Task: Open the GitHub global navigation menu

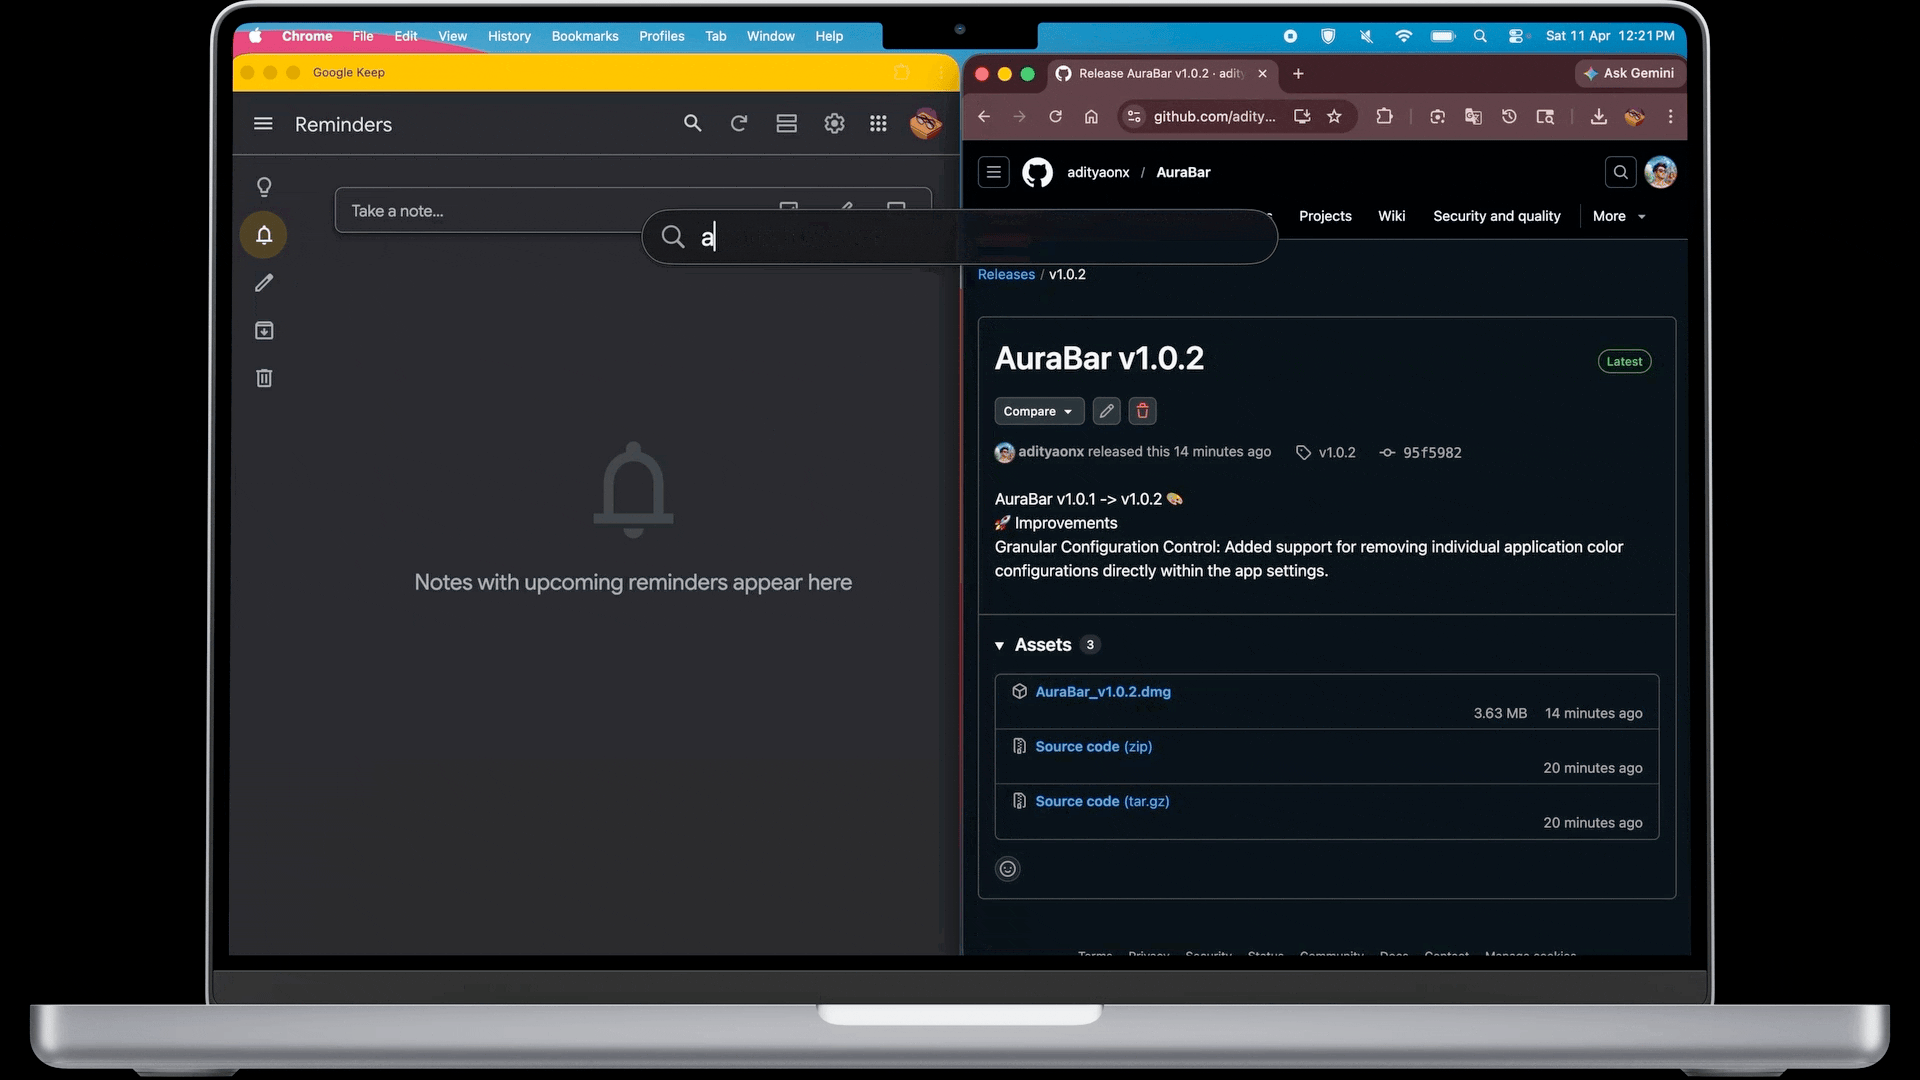Action: click(993, 172)
